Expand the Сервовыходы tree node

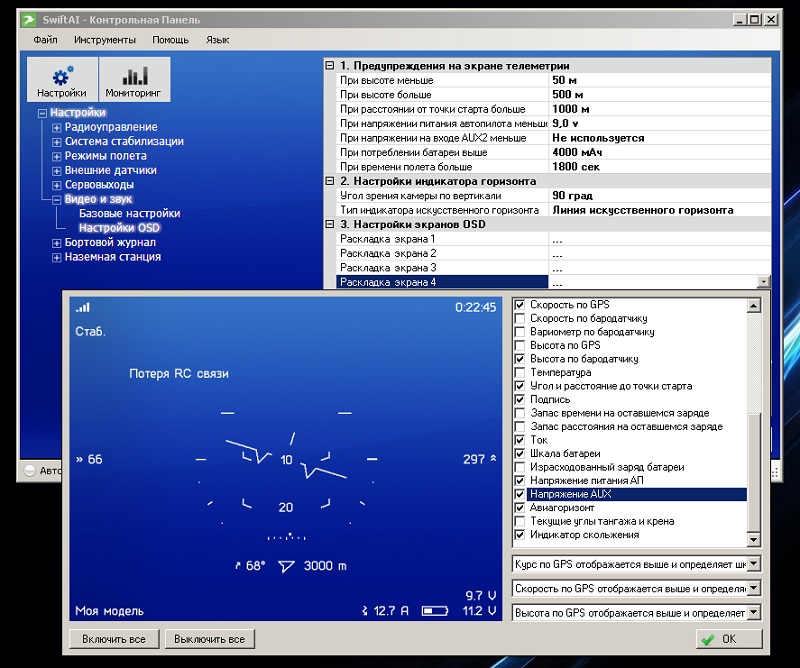pos(57,185)
